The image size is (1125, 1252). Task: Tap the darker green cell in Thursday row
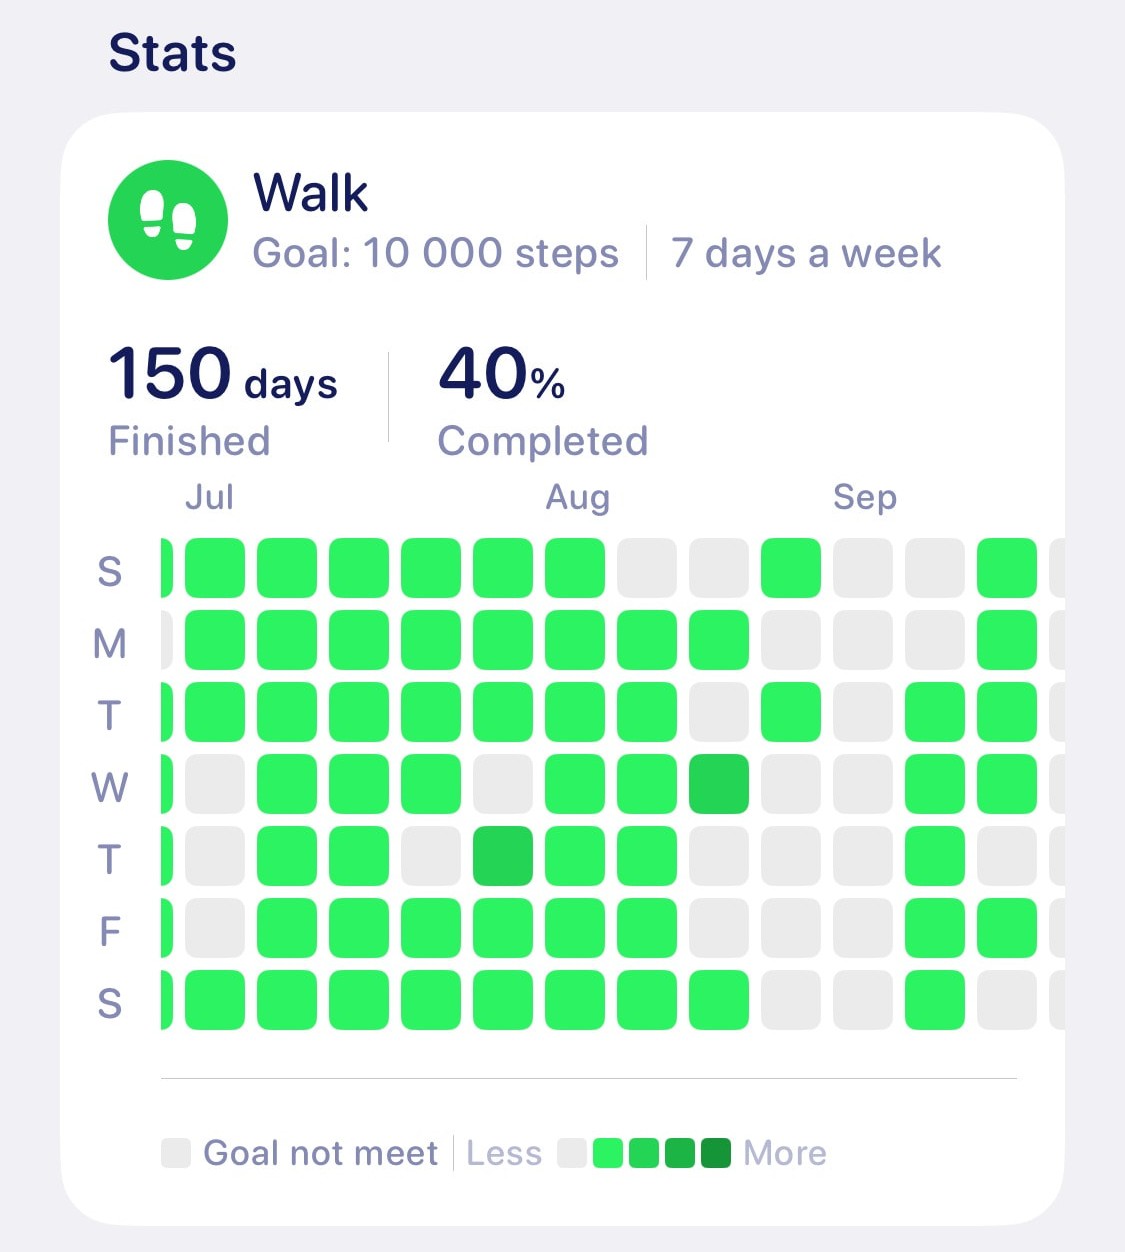coord(503,856)
